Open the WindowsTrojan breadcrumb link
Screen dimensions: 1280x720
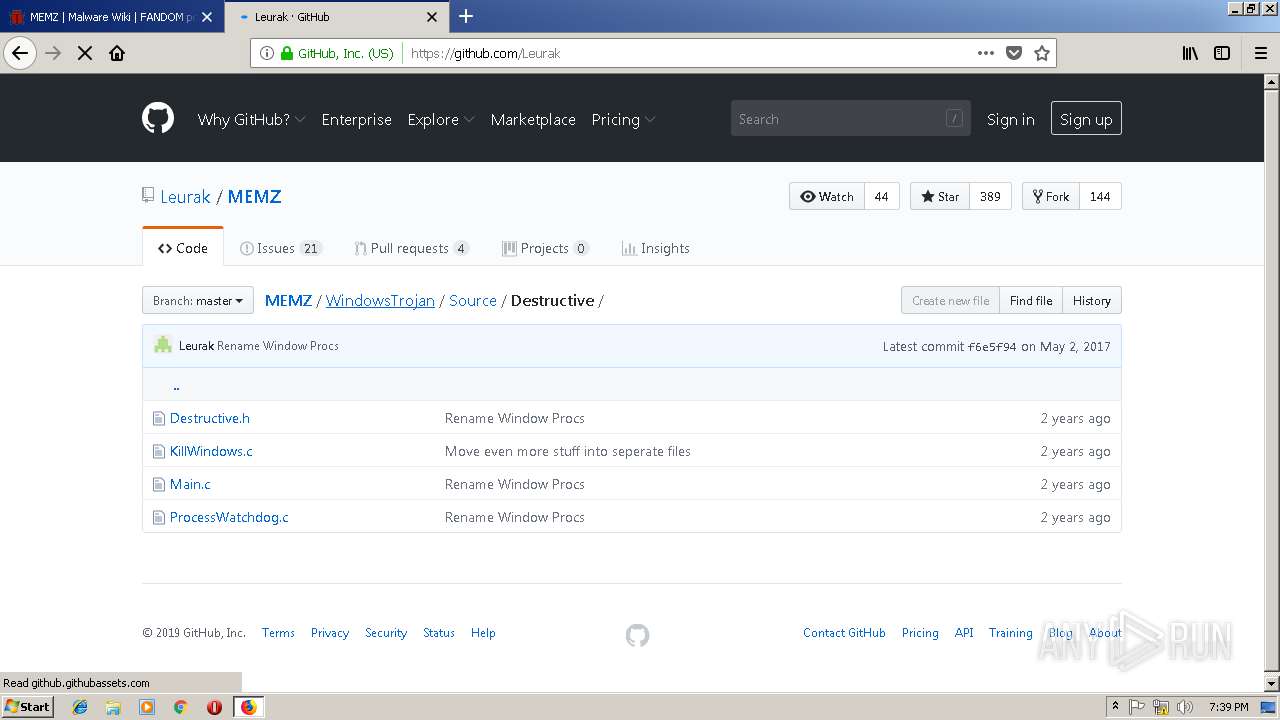click(380, 300)
